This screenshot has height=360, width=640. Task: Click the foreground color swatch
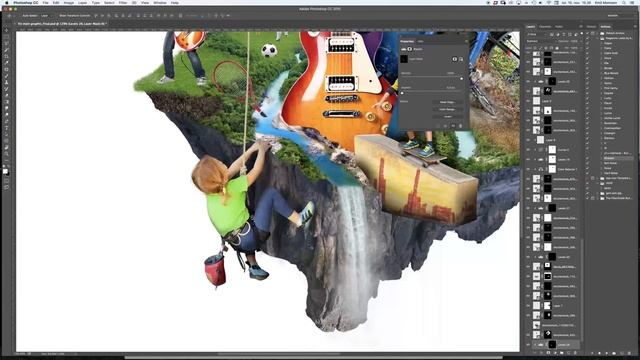(5, 171)
